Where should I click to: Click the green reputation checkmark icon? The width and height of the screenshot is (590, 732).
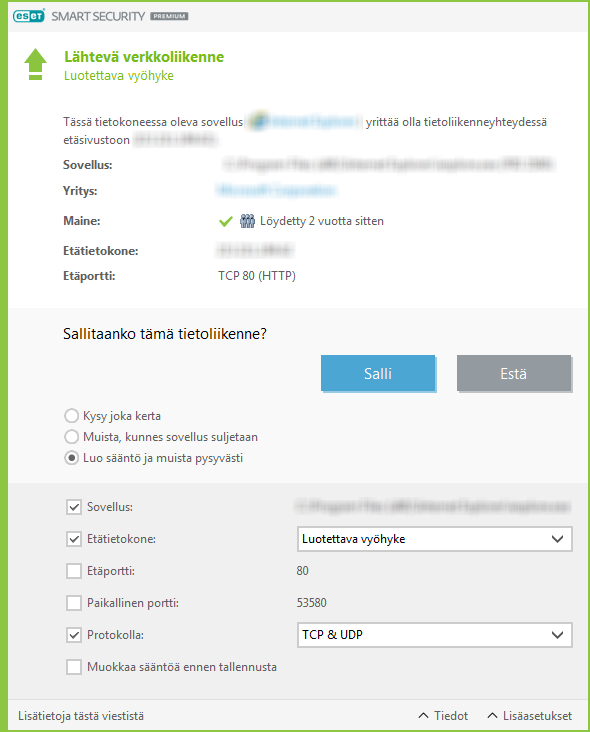(226, 221)
